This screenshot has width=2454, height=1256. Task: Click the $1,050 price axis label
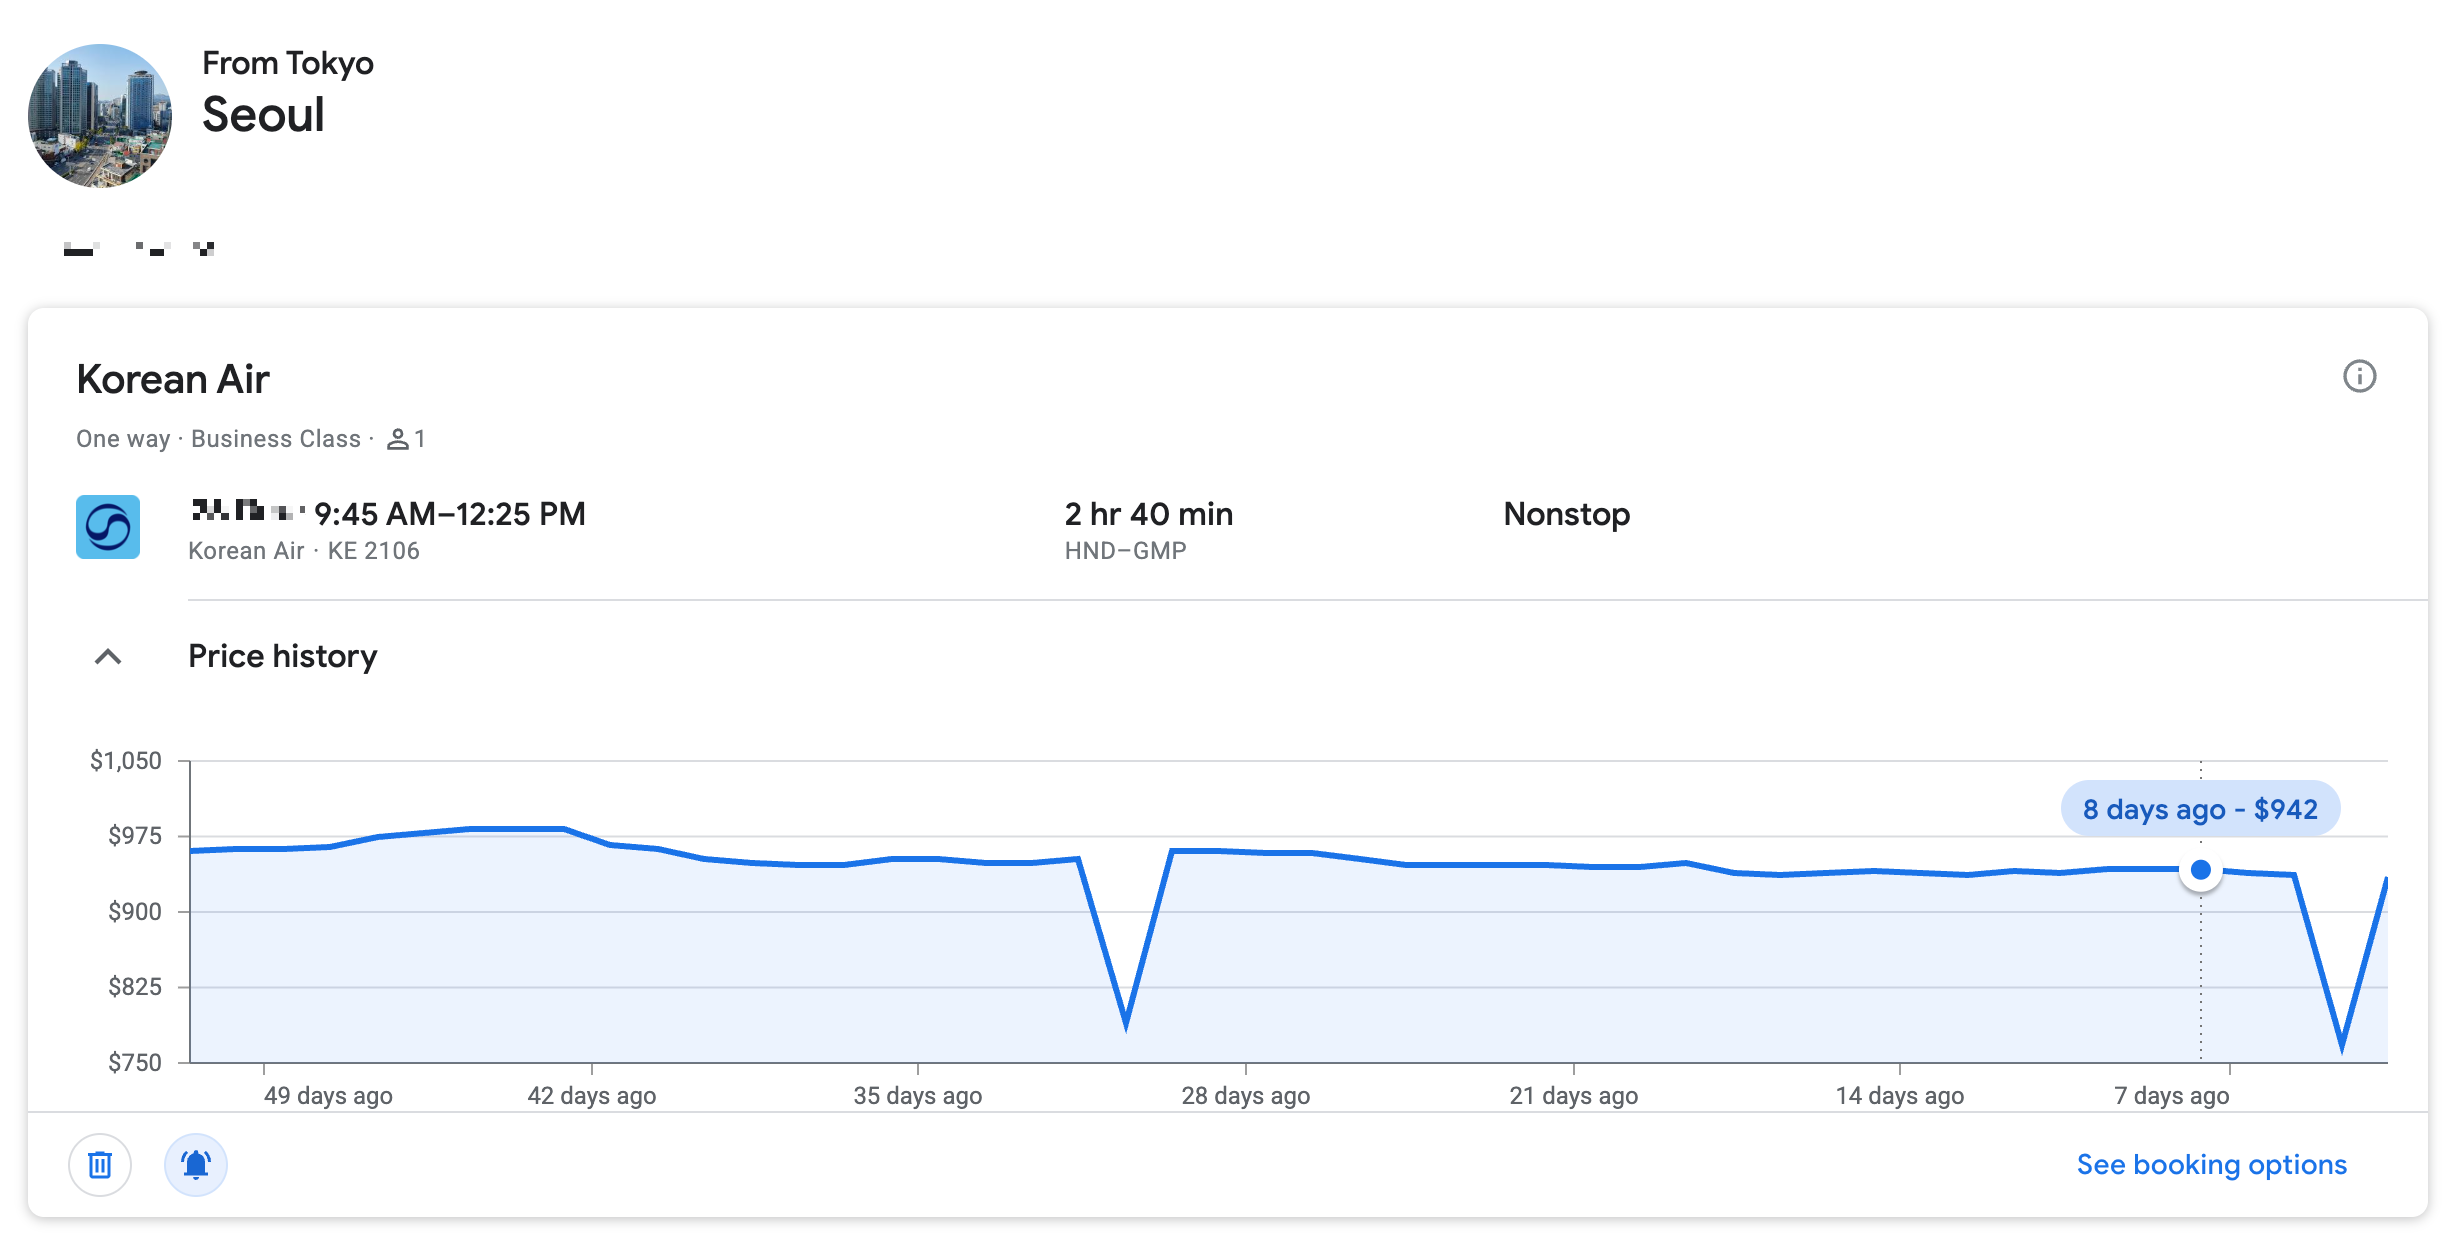click(x=125, y=761)
